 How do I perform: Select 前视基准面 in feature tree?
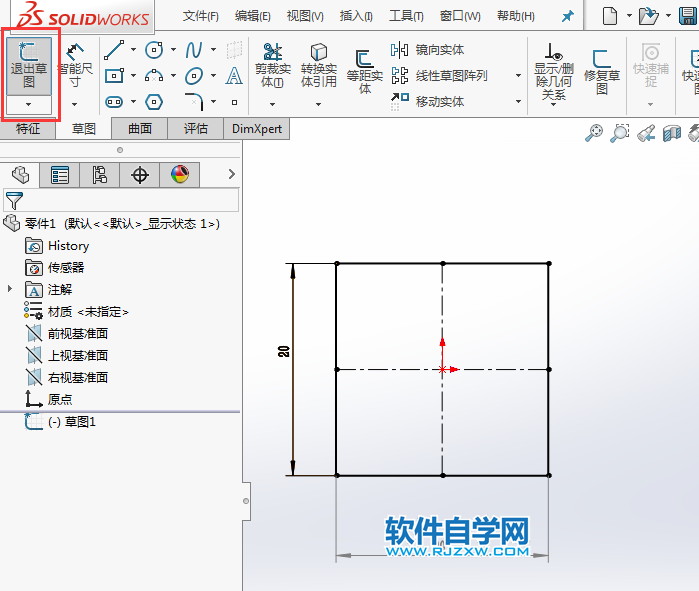[x=78, y=333]
